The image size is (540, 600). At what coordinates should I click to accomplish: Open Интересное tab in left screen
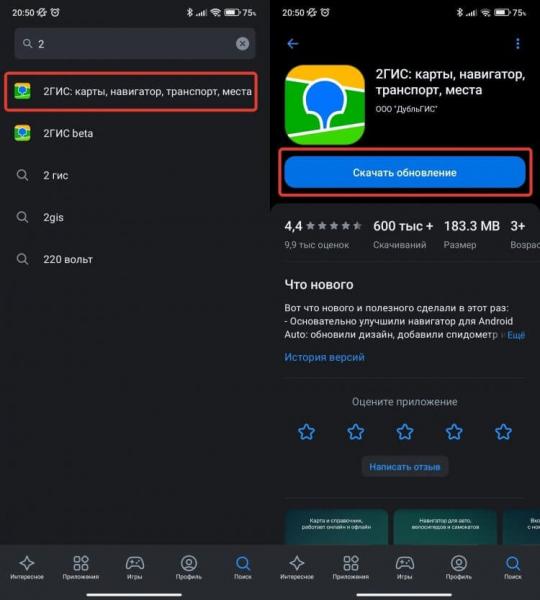point(27,567)
